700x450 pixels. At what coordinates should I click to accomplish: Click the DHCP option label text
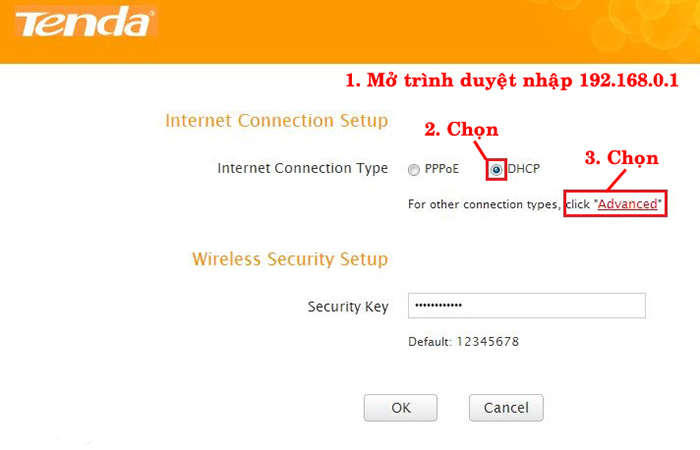524,169
